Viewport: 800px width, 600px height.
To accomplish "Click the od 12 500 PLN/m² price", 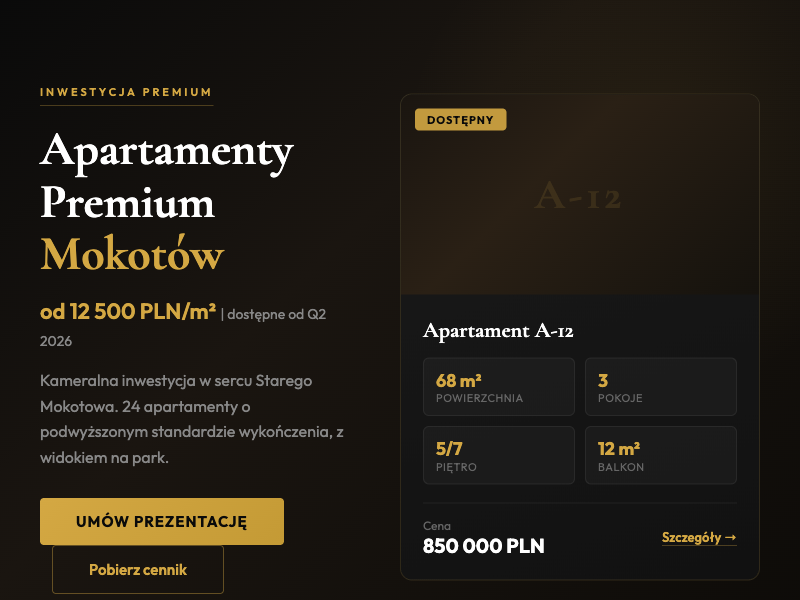I will [127, 312].
